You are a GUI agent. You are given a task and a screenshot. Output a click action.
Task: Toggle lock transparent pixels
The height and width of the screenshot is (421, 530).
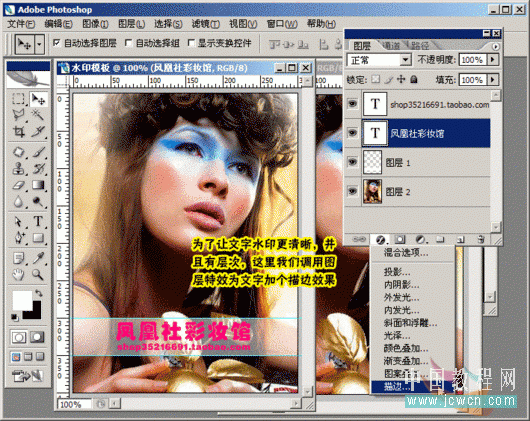375,79
